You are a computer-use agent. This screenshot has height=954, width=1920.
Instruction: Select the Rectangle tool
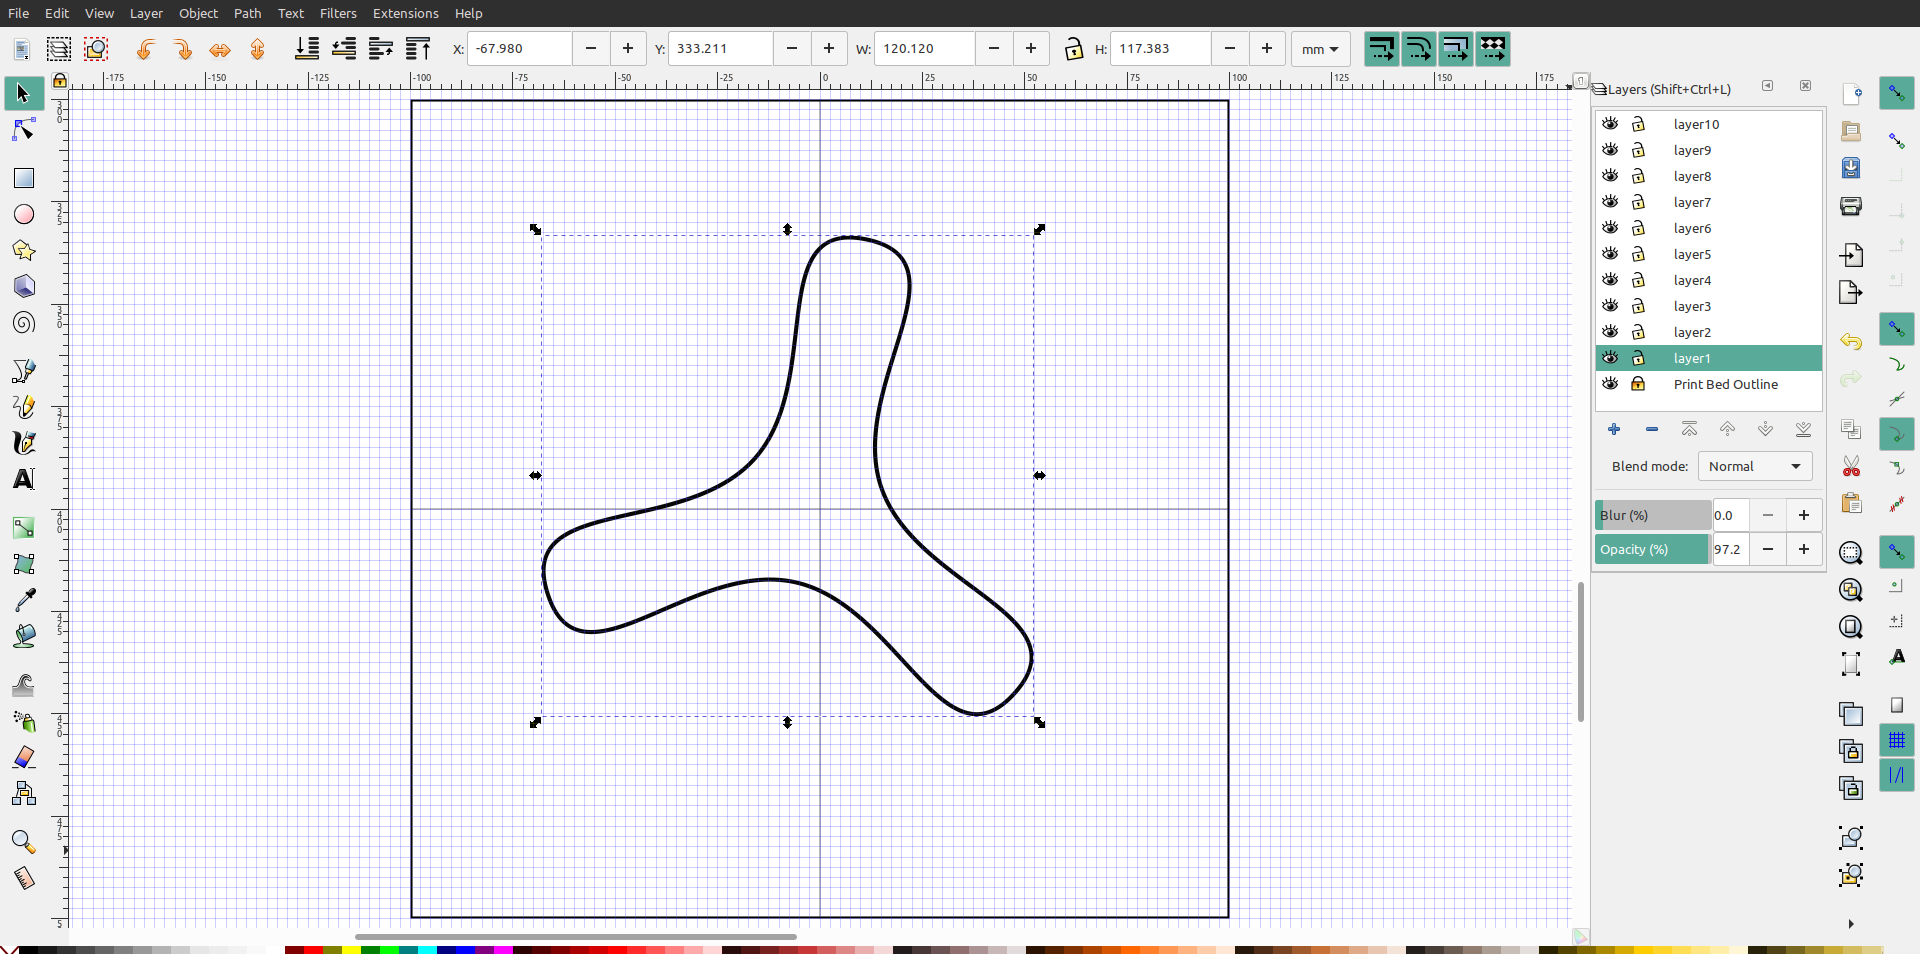pos(24,178)
